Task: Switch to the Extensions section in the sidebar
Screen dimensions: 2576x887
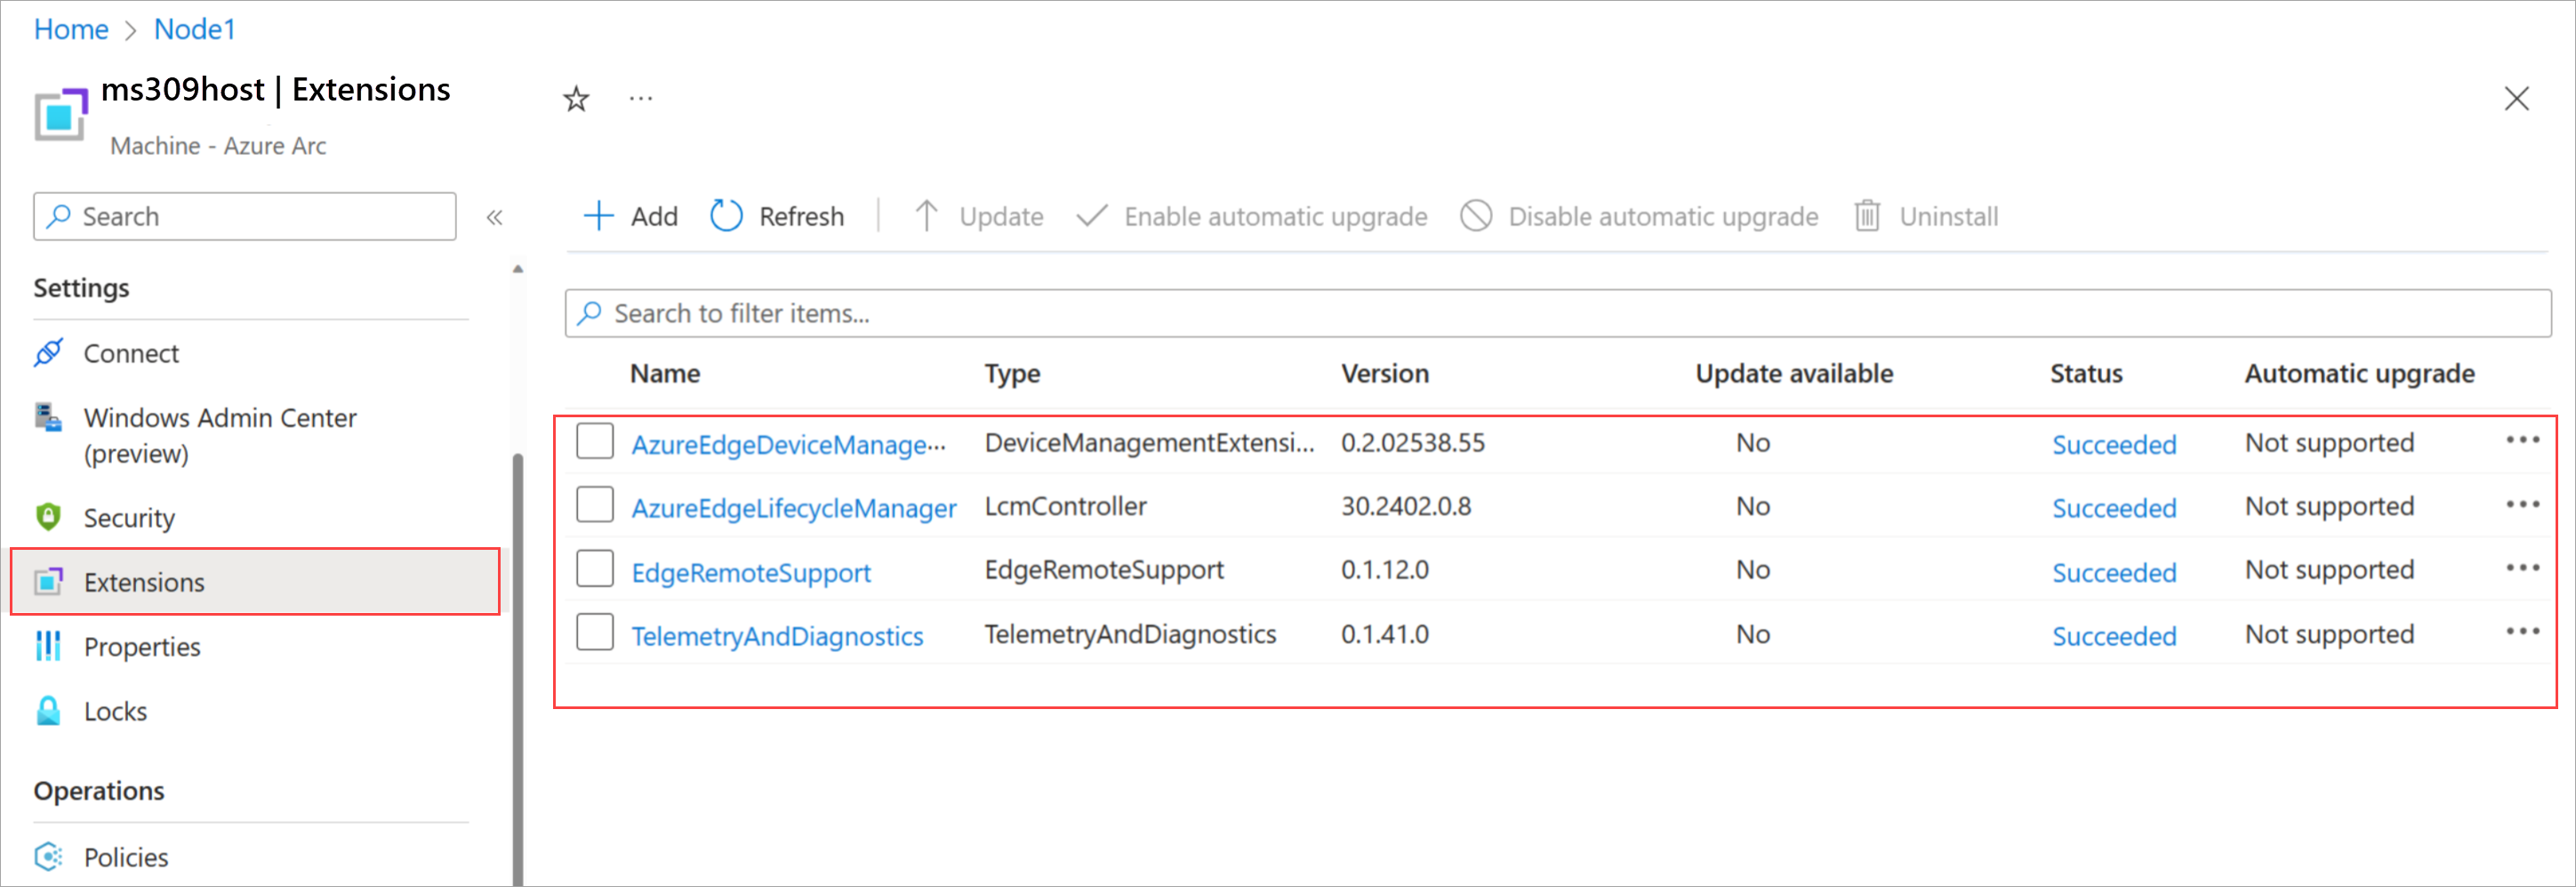Action: 144,582
